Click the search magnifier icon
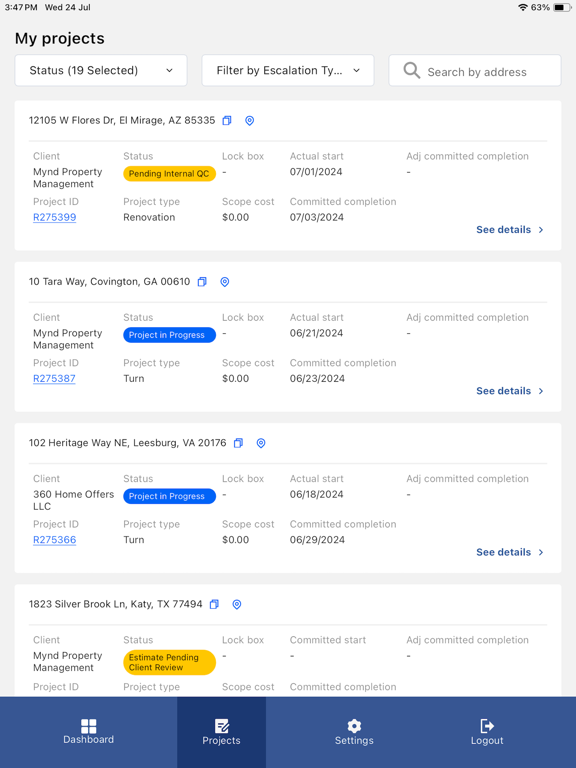The width and height of the screenshot is (576, 768). pyautogui.click(x=411, y=71)
